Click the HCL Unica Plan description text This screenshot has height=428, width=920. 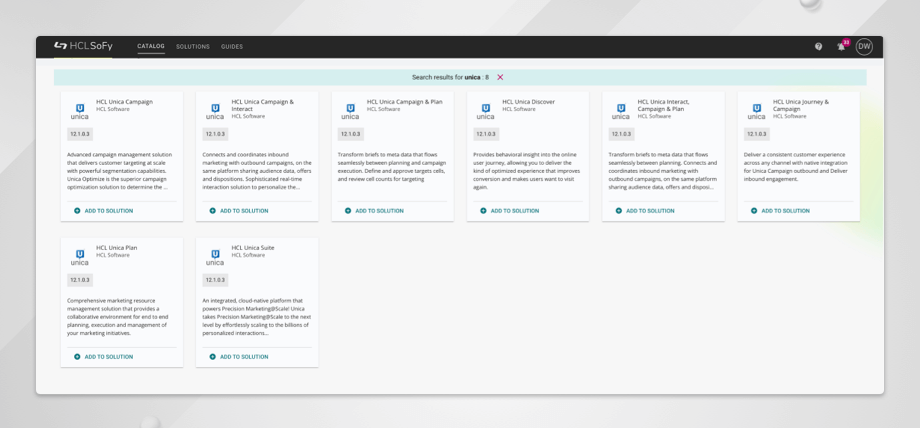pos(120,317)
